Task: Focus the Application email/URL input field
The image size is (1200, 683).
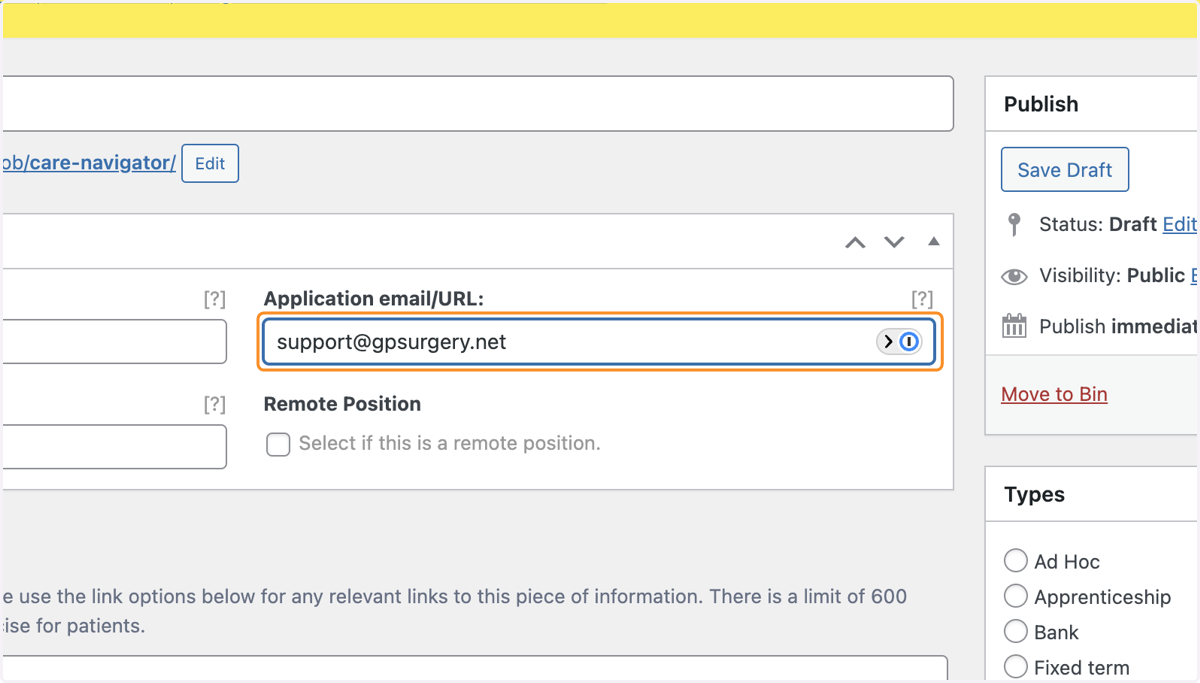Action: [600, 342]
